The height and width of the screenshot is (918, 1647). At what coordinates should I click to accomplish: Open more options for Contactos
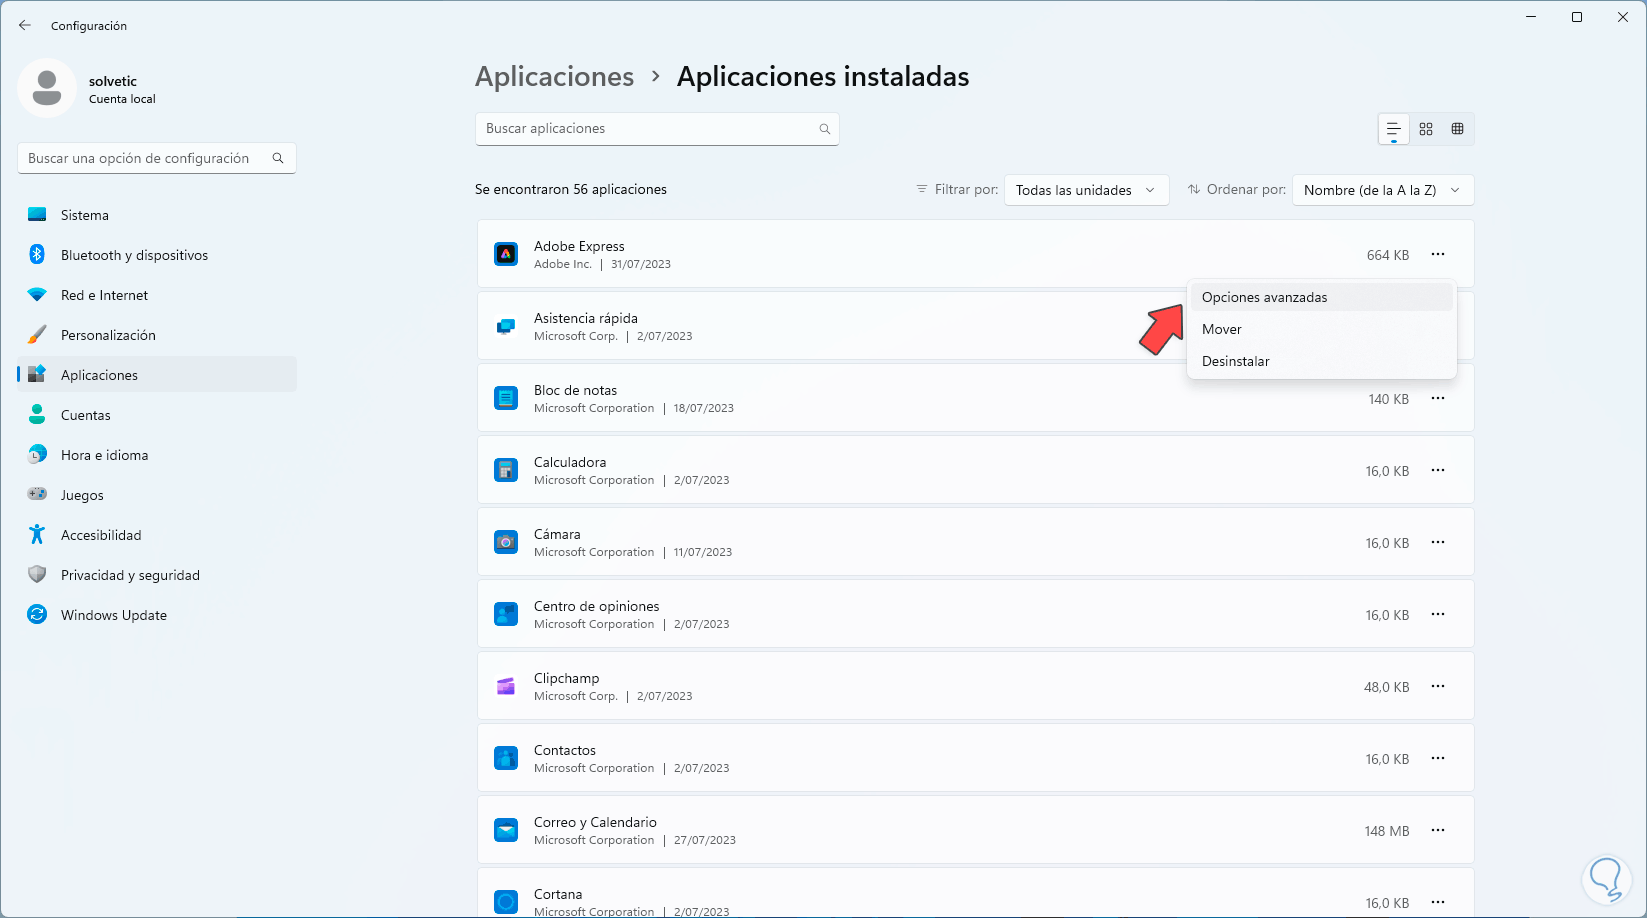click(x=1438, y=759)
